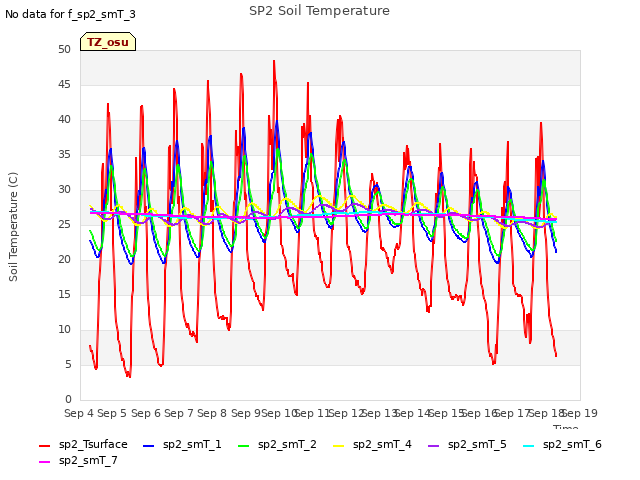Click the 20 y-axis tick label
Image resolution: width=640 pixels, height=480 pixels.
(64, 260)
